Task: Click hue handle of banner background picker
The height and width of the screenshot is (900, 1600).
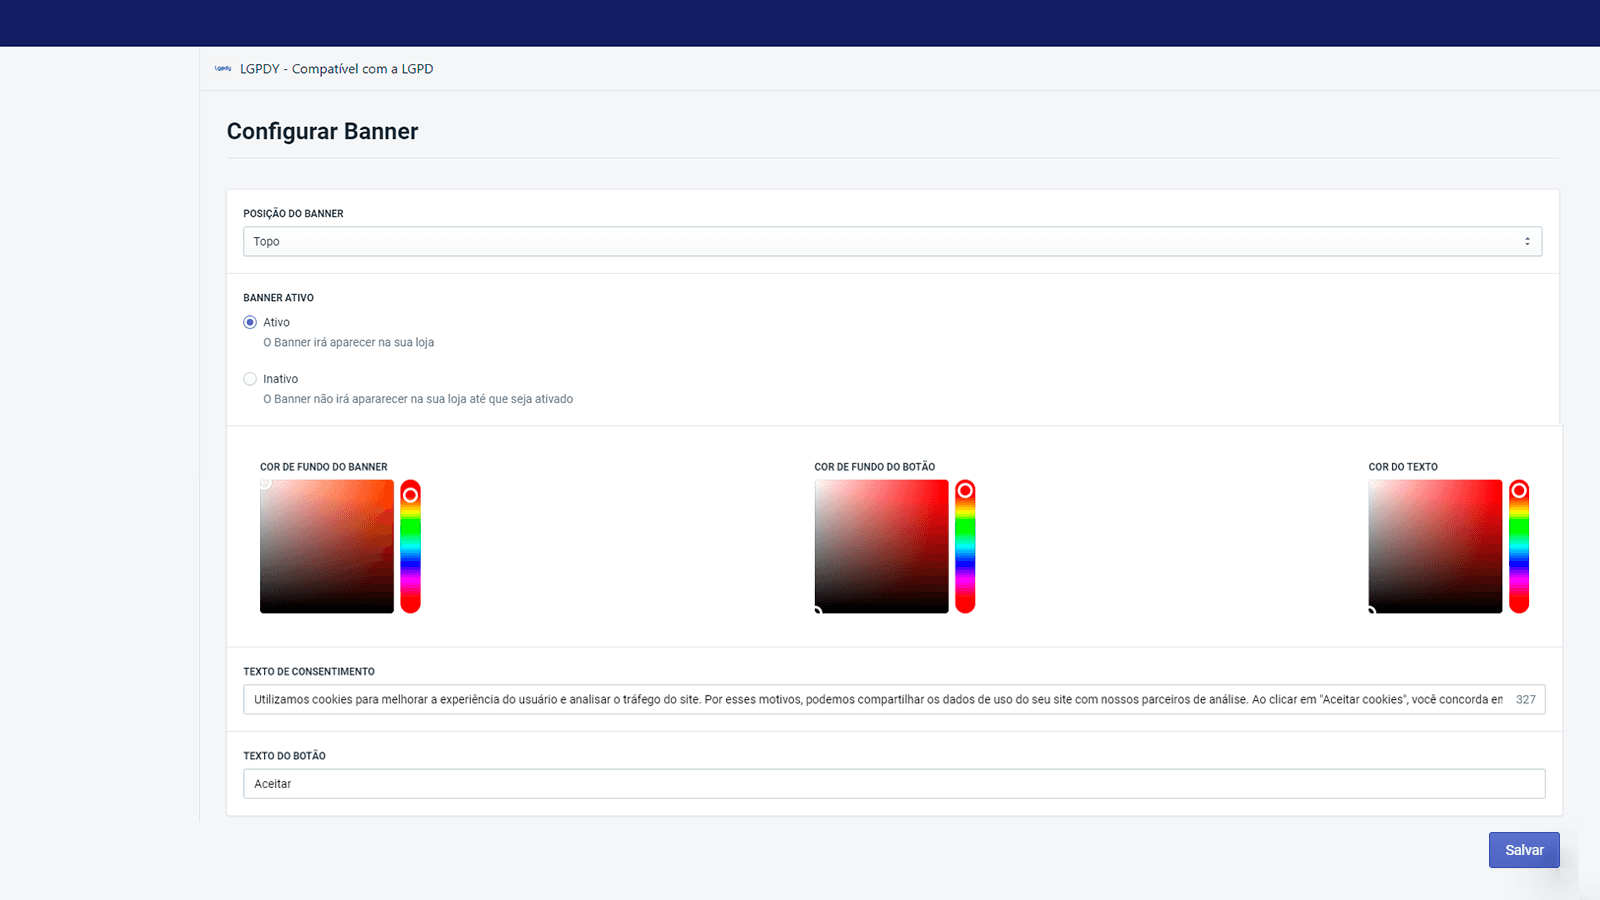Action: click(410, 495)
